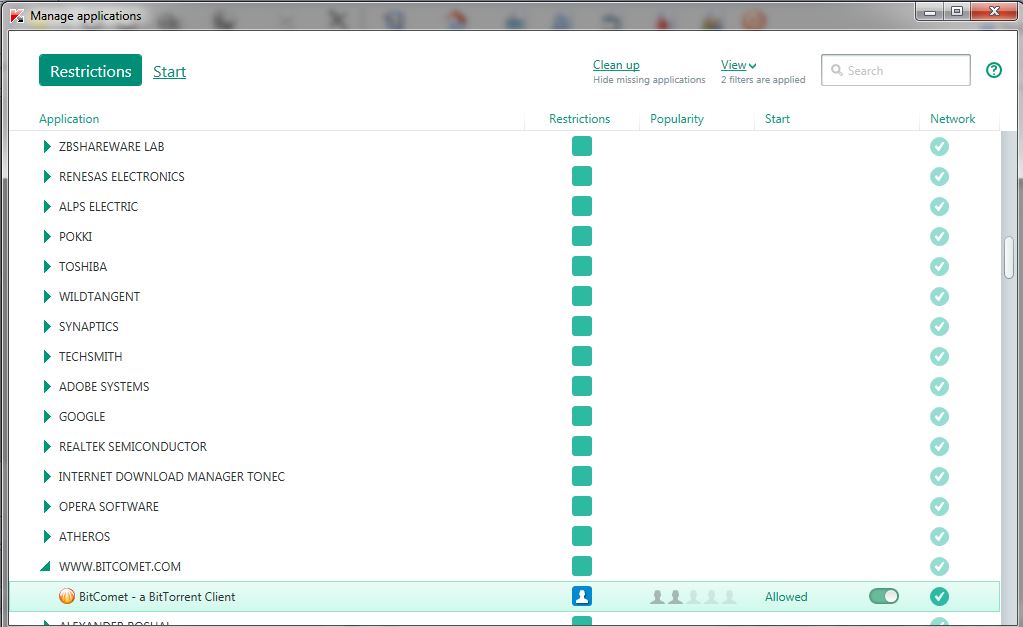Image resolution: width=1023 pixels, height=627 pixels.
Task: Click ZBSHAREWARE LAB network check icon
Action: click(939, 146)
